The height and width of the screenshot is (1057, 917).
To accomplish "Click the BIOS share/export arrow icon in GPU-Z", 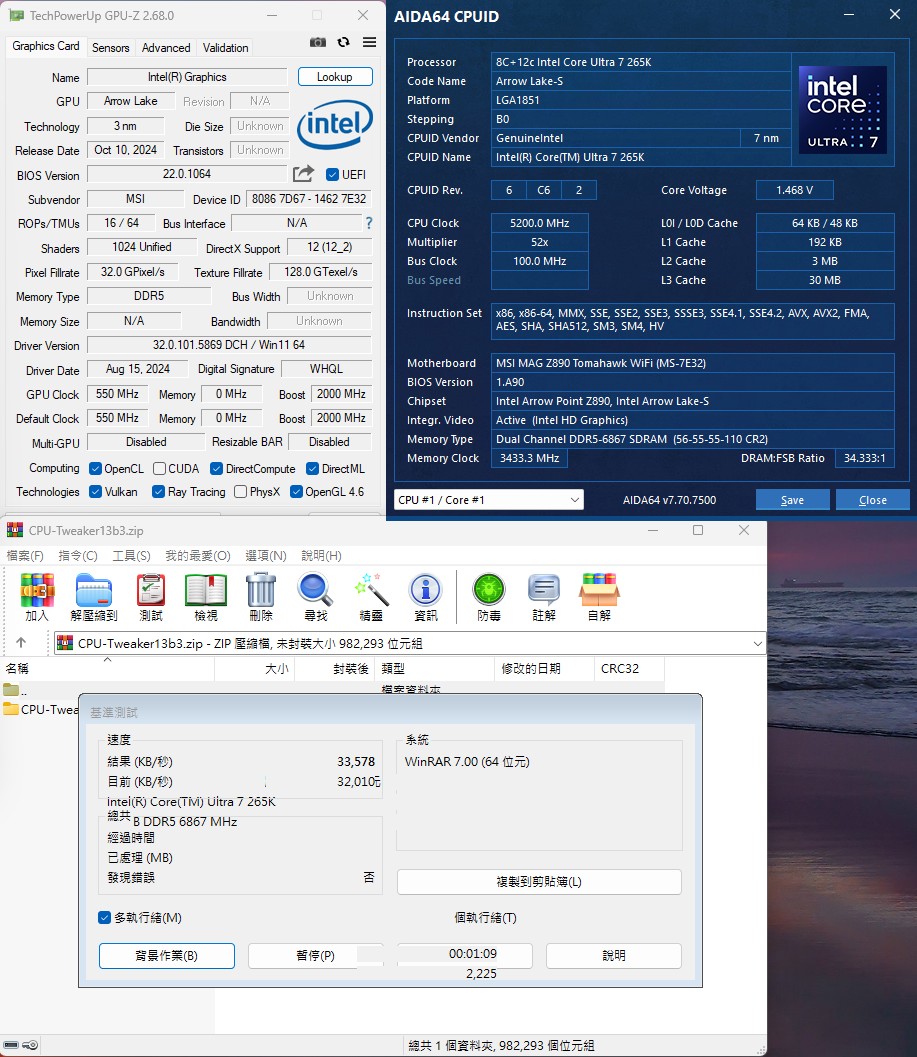I will tap(303, 174).
